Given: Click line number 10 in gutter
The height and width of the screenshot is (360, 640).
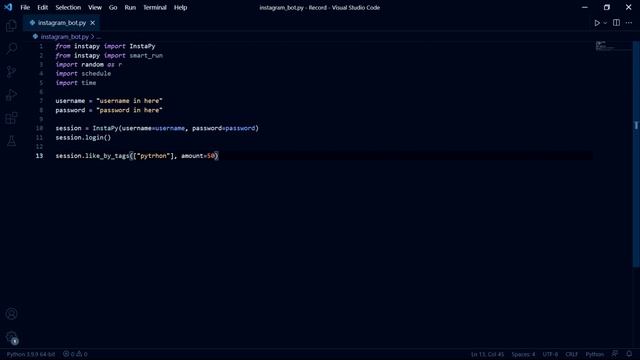Looking at the screenshot, I should (39, 128).
